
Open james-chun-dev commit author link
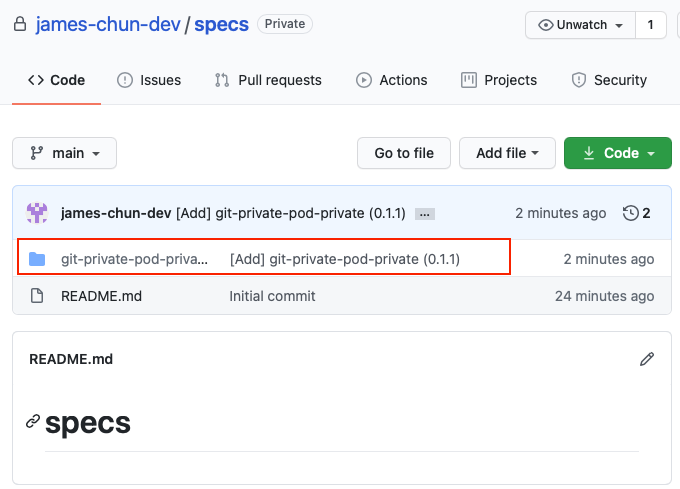click(x=116, y=213)
